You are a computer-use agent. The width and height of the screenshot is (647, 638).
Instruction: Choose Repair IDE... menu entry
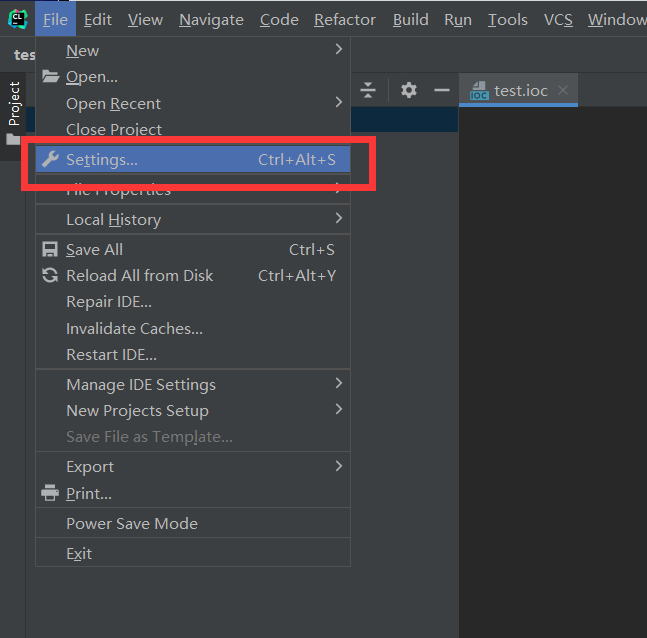[193, 302]
